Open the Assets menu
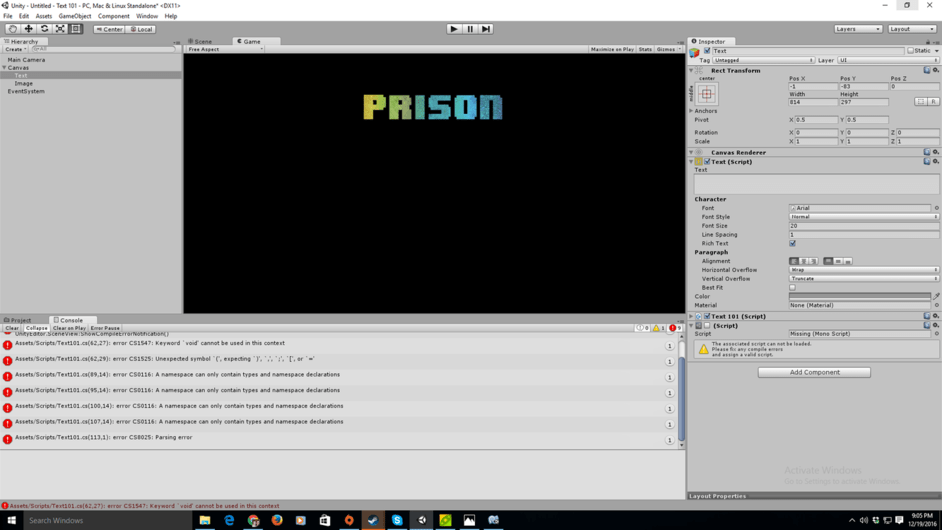942x530 pixels. click(x=44, y=16)
